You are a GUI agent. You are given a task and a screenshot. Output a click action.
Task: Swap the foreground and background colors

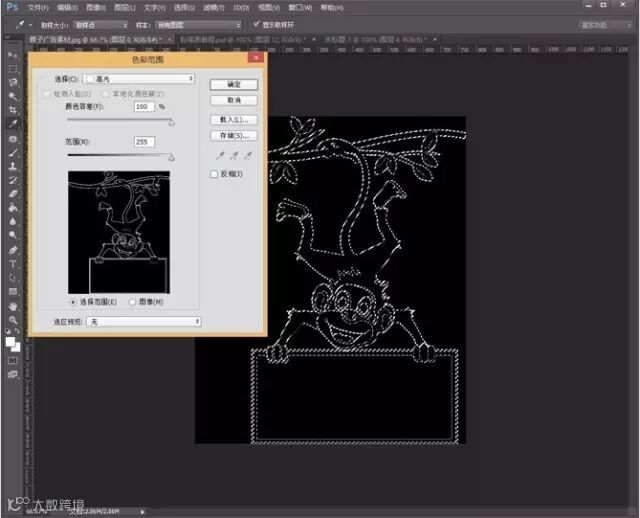pyautogui.click(x=17, y=331)
